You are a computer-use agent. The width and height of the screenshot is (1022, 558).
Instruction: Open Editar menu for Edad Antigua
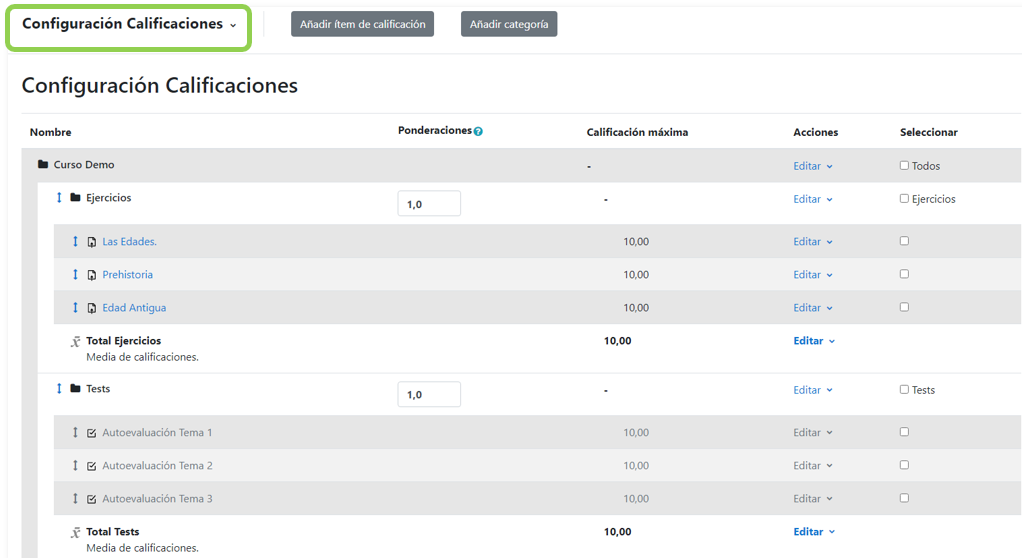813,308
